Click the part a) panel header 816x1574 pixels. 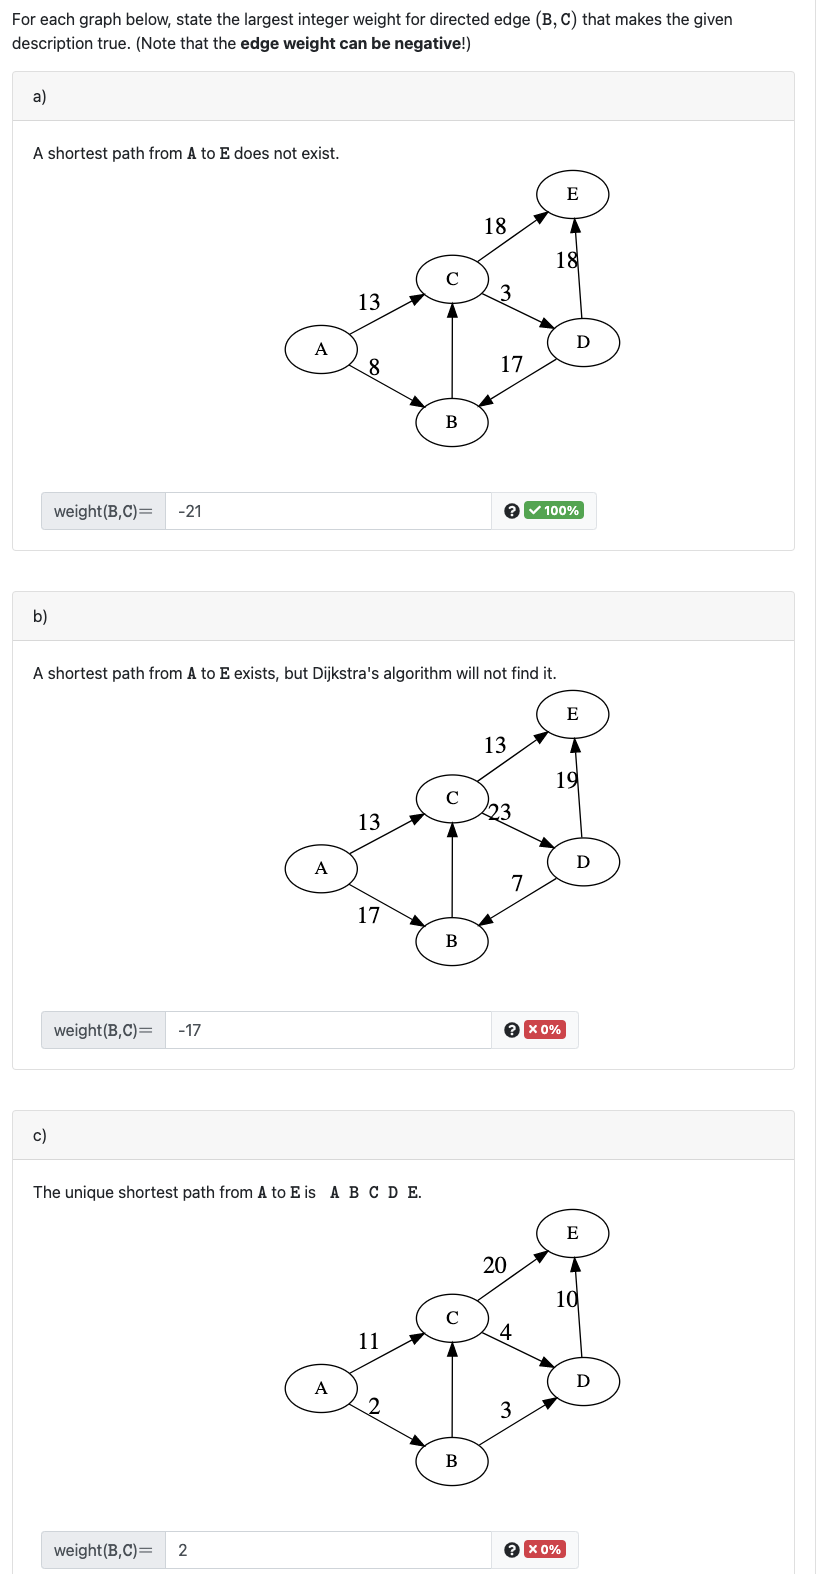[x=403, y=96]
